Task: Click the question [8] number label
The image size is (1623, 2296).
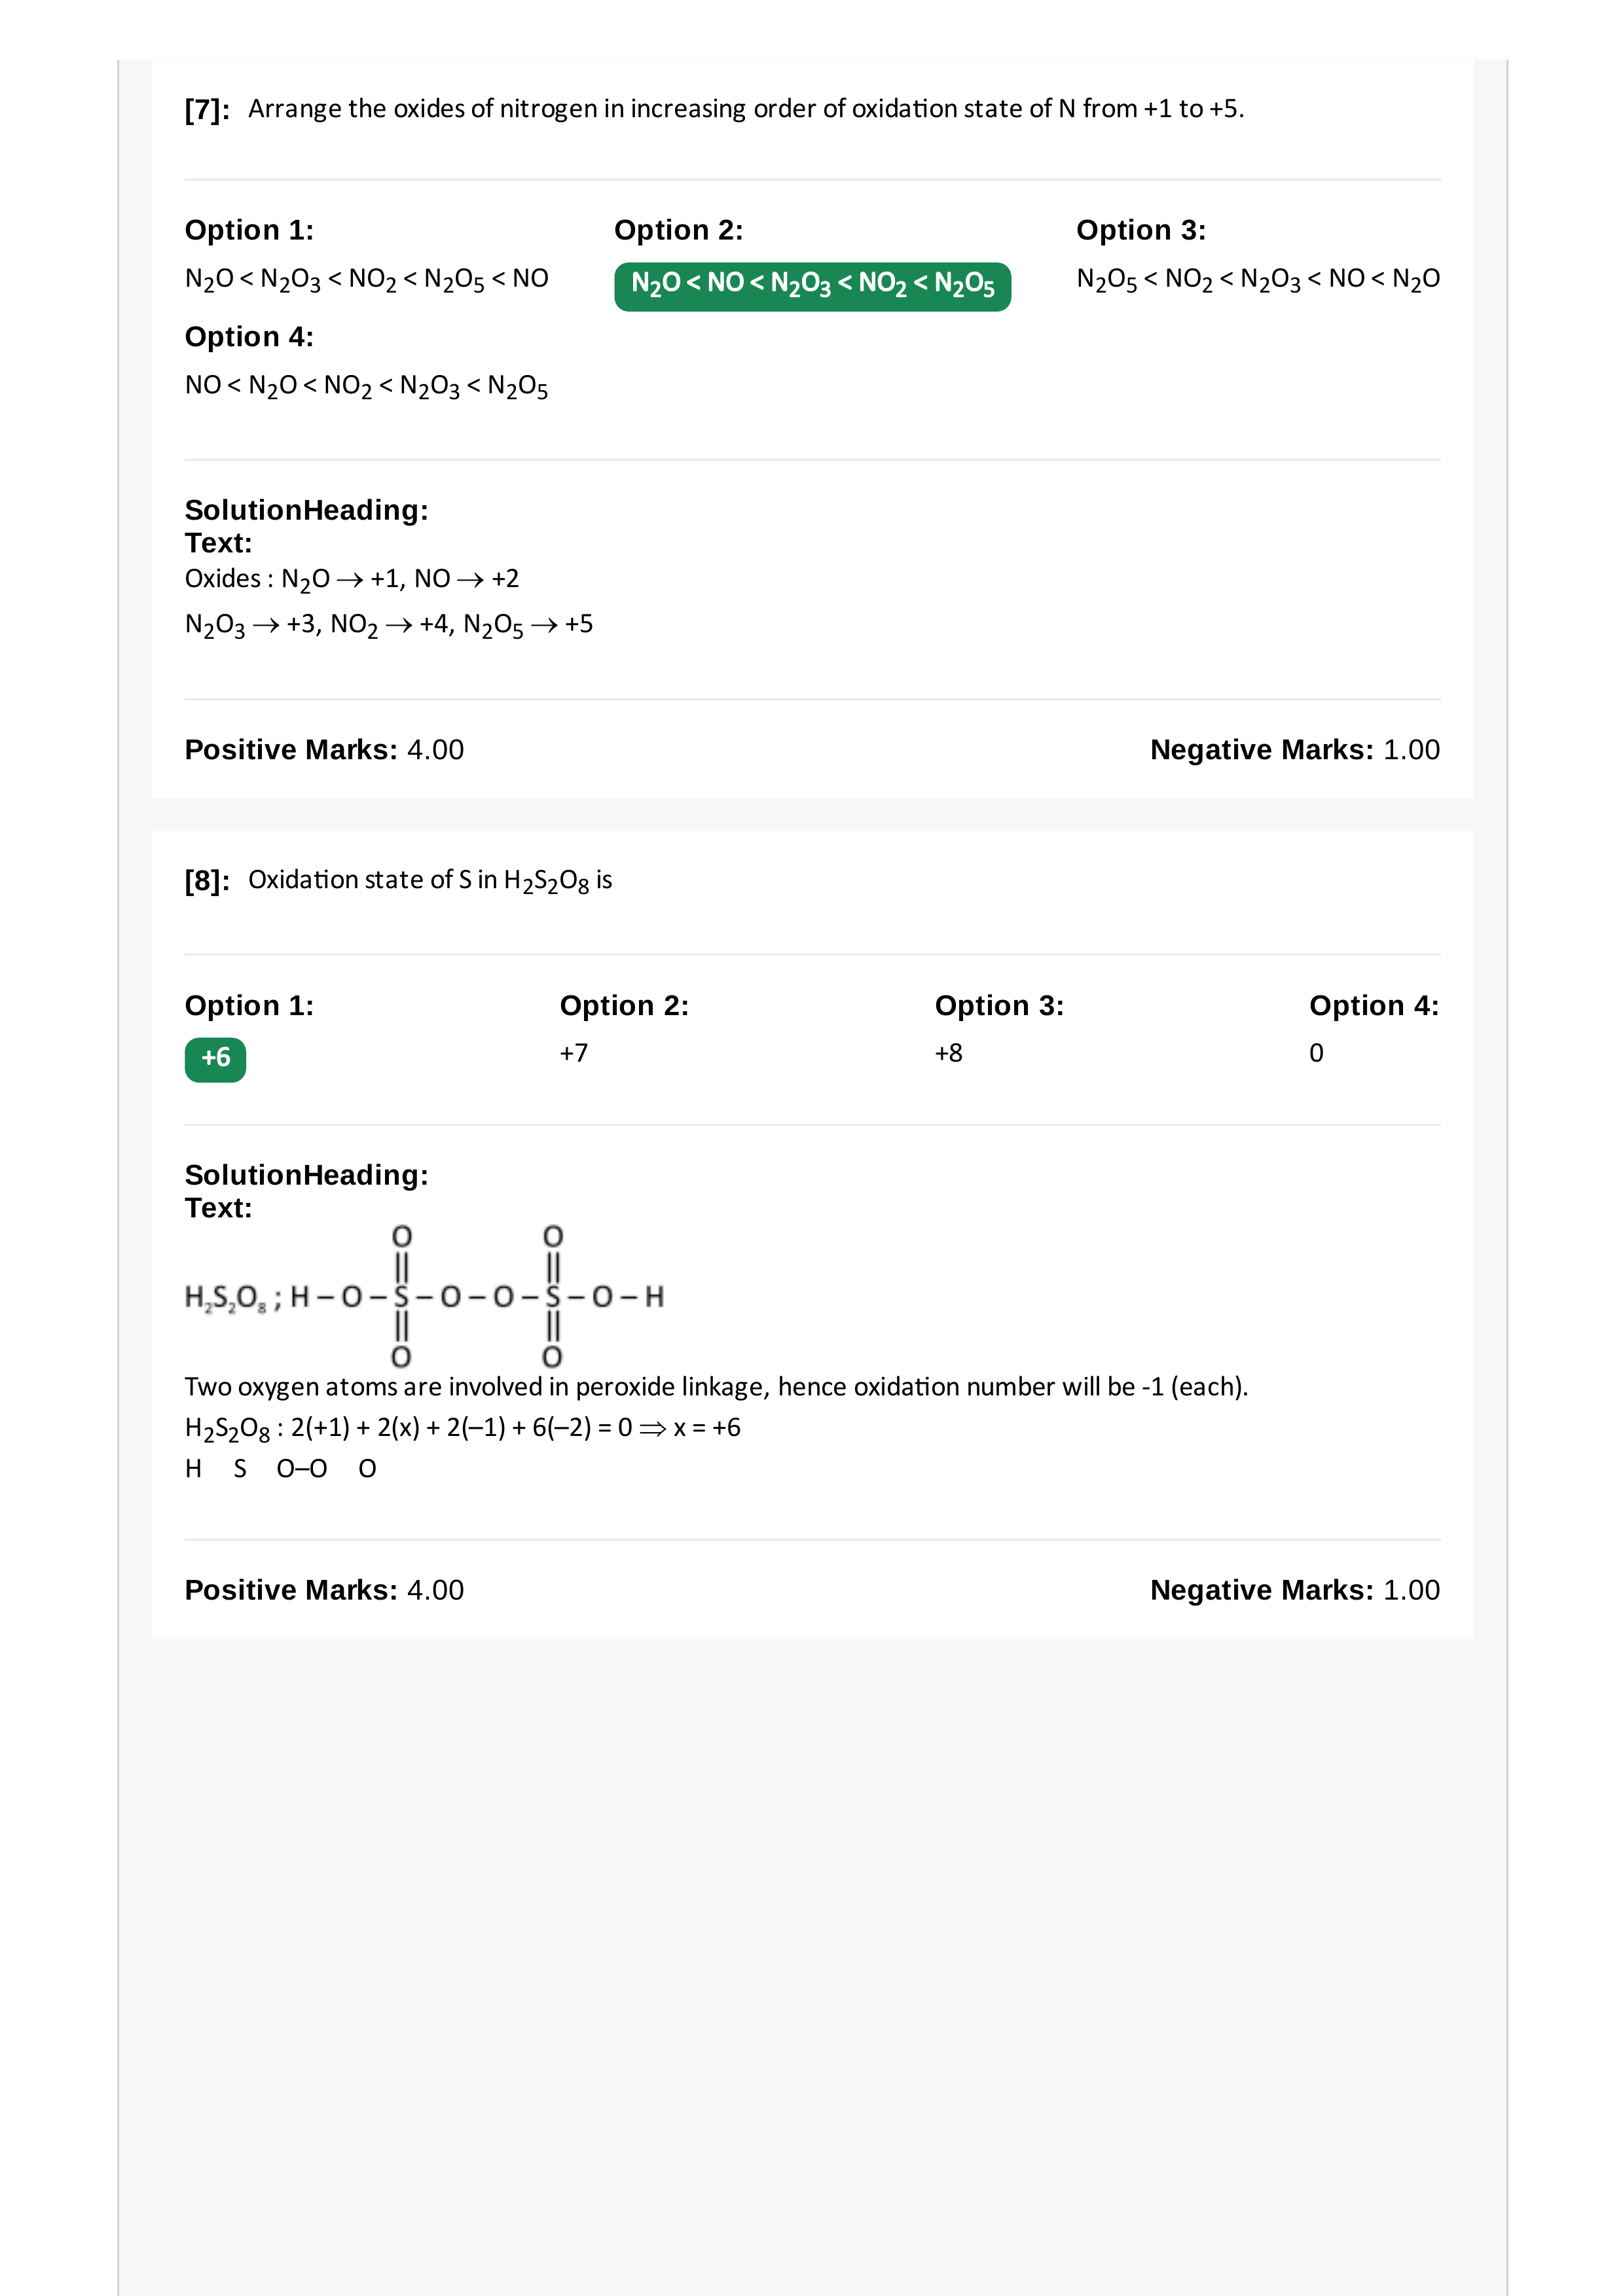Action: click(x=207, y=880)
